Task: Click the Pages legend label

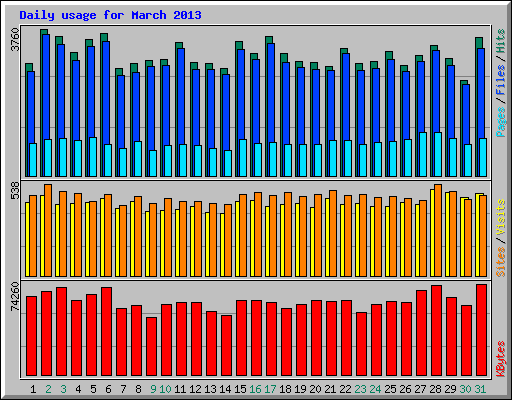Action: pos(501,122)
